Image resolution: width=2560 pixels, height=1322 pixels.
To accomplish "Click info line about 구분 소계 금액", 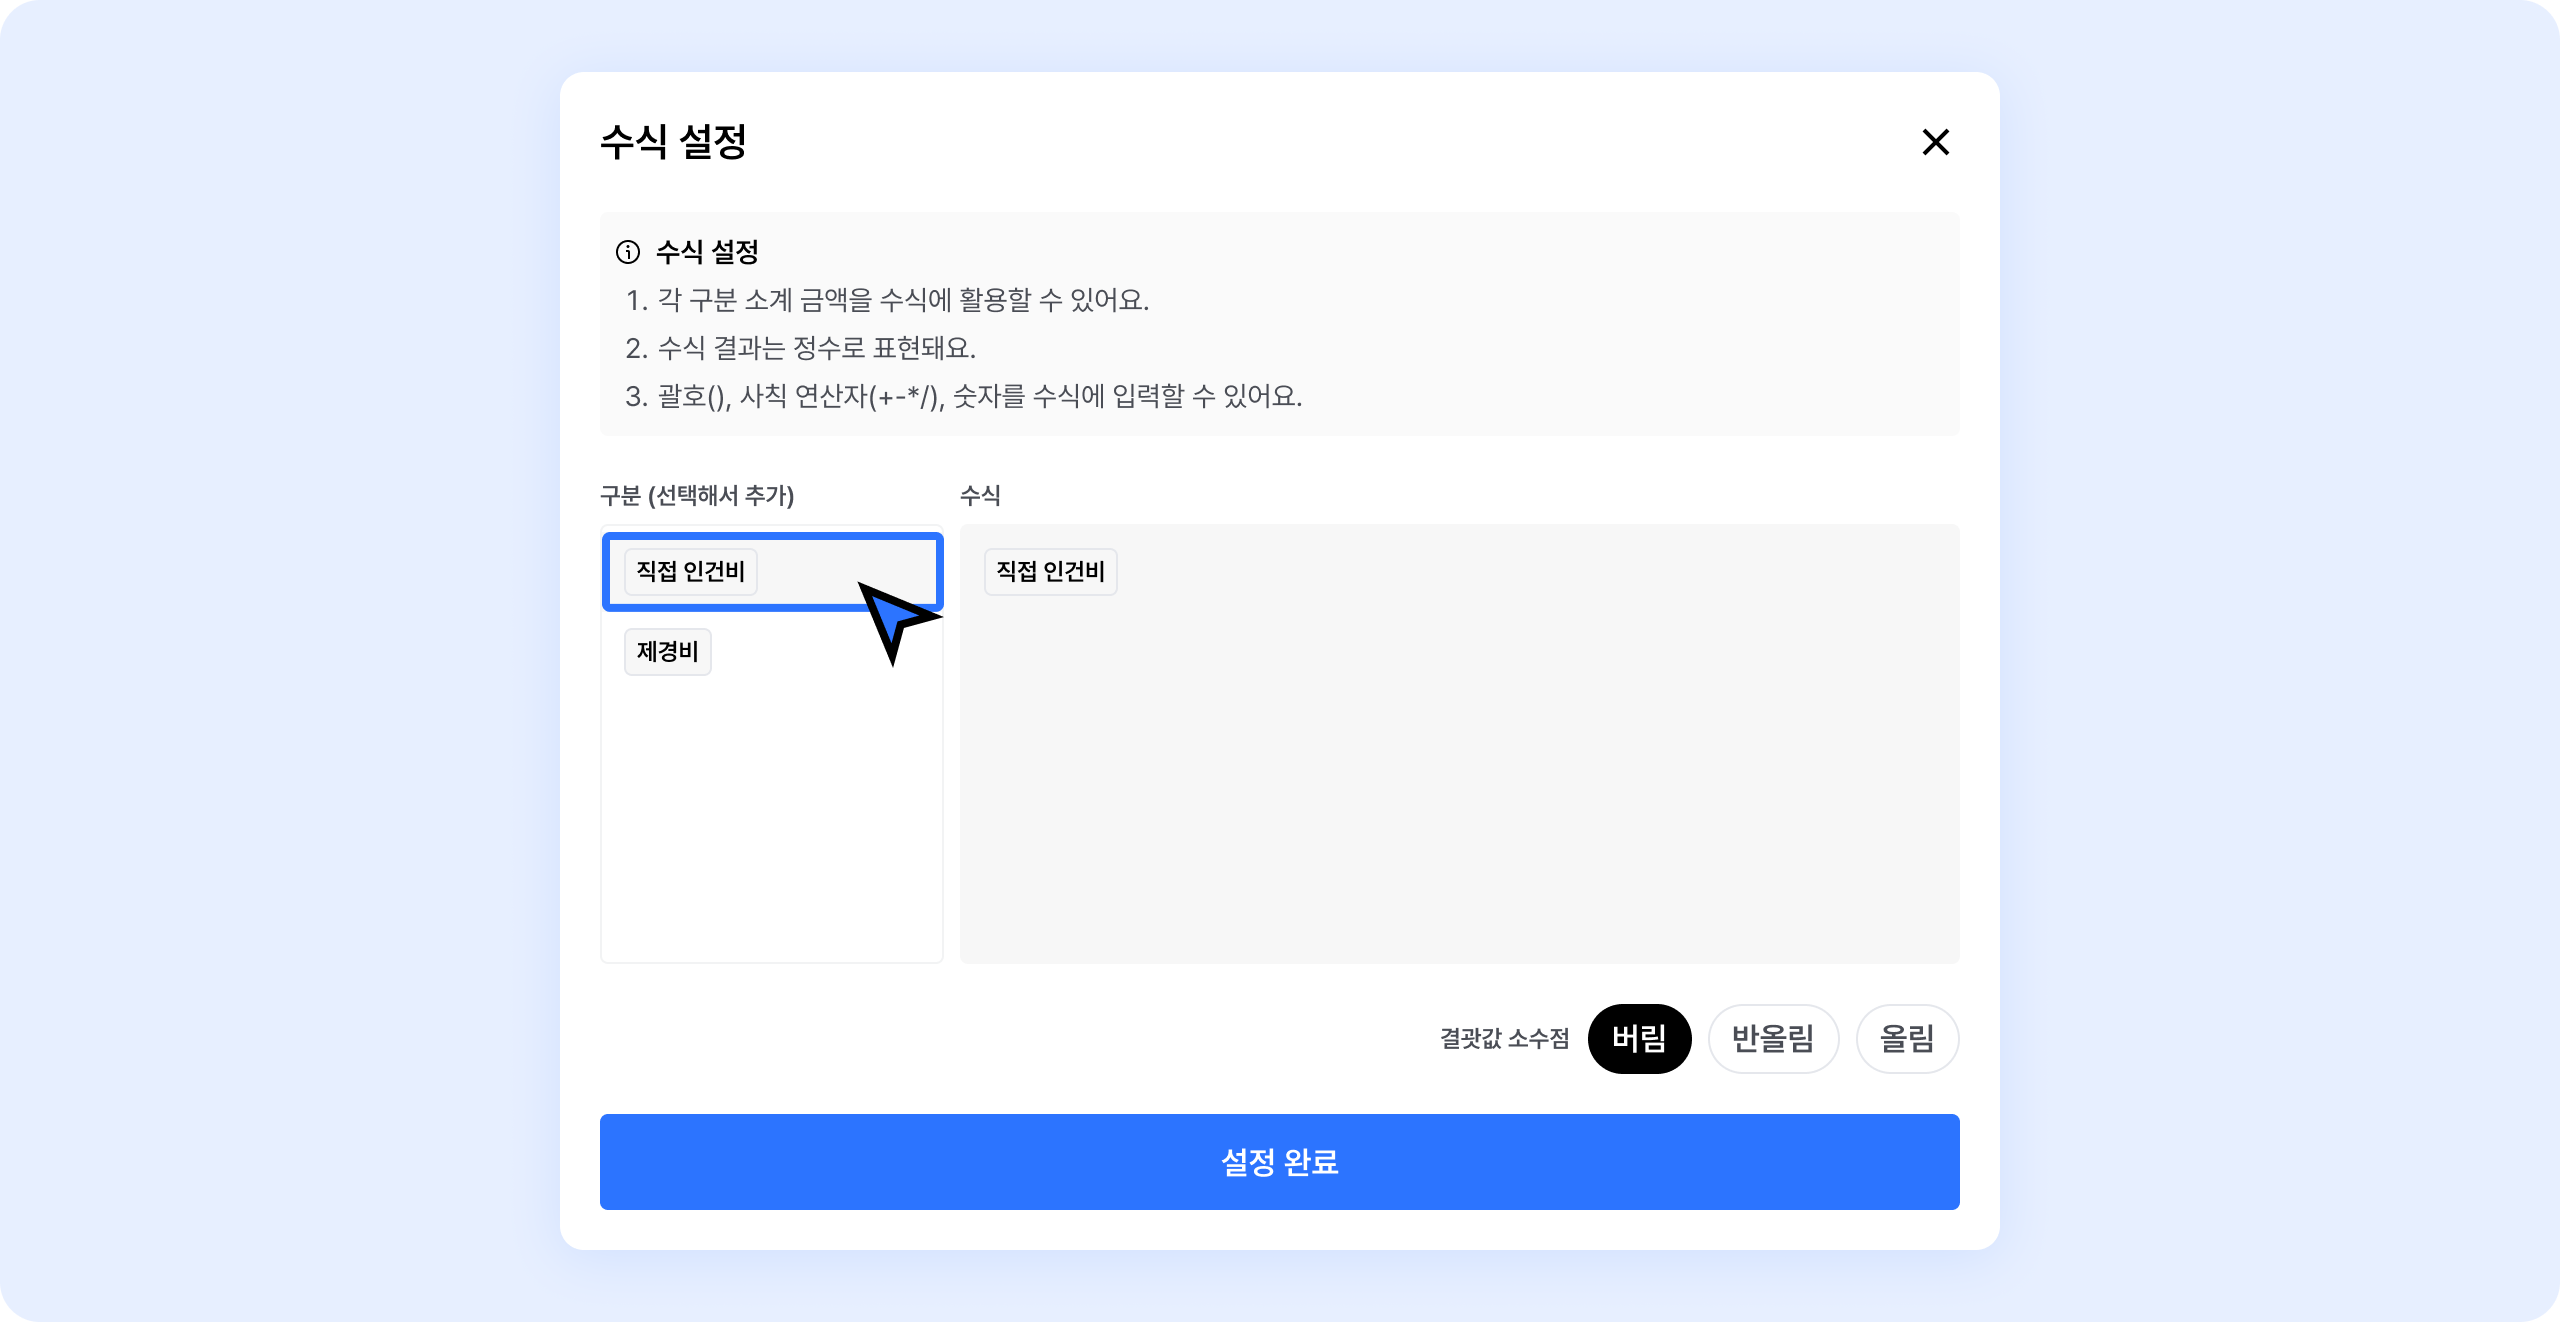I will (x=887, y=300).
